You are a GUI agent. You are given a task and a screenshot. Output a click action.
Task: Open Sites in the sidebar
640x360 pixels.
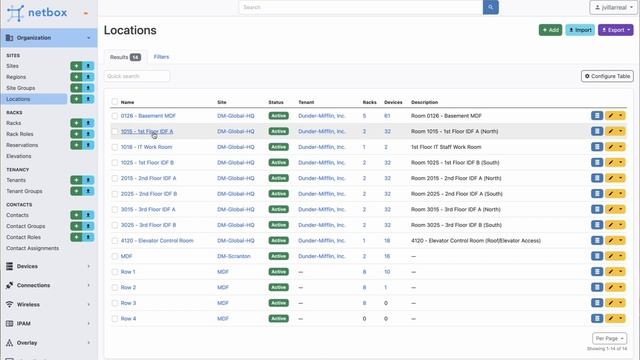point(12,66)
